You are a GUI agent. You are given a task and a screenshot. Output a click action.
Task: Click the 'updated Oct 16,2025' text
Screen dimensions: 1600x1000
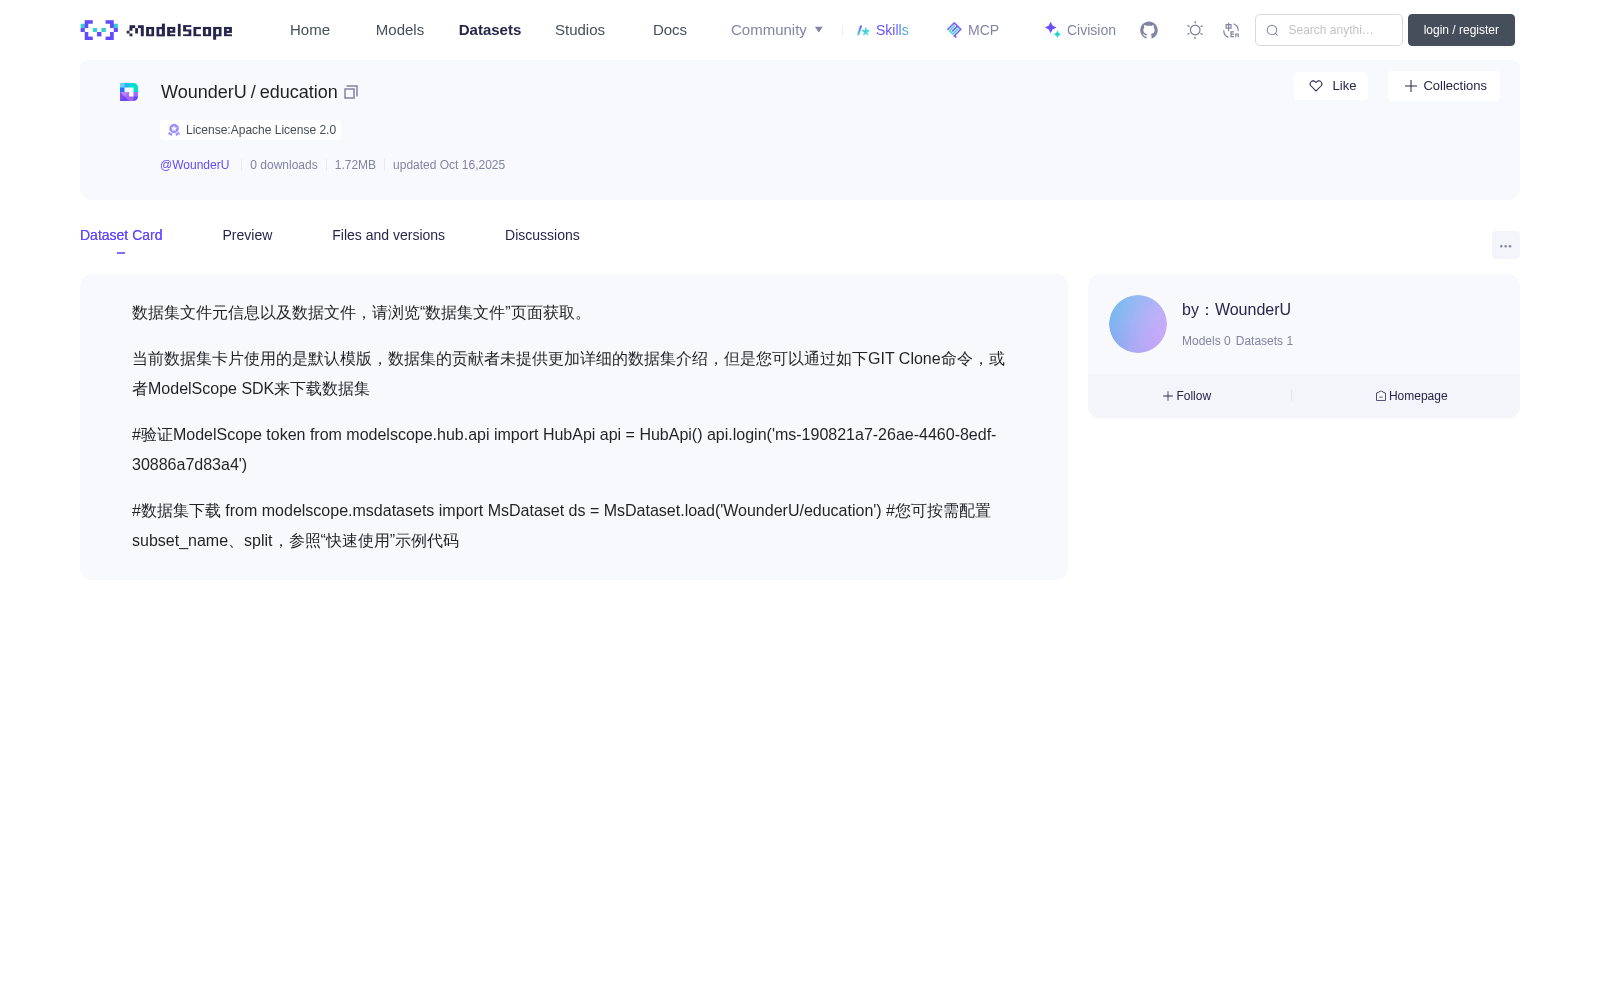click(x=449, y=165)
